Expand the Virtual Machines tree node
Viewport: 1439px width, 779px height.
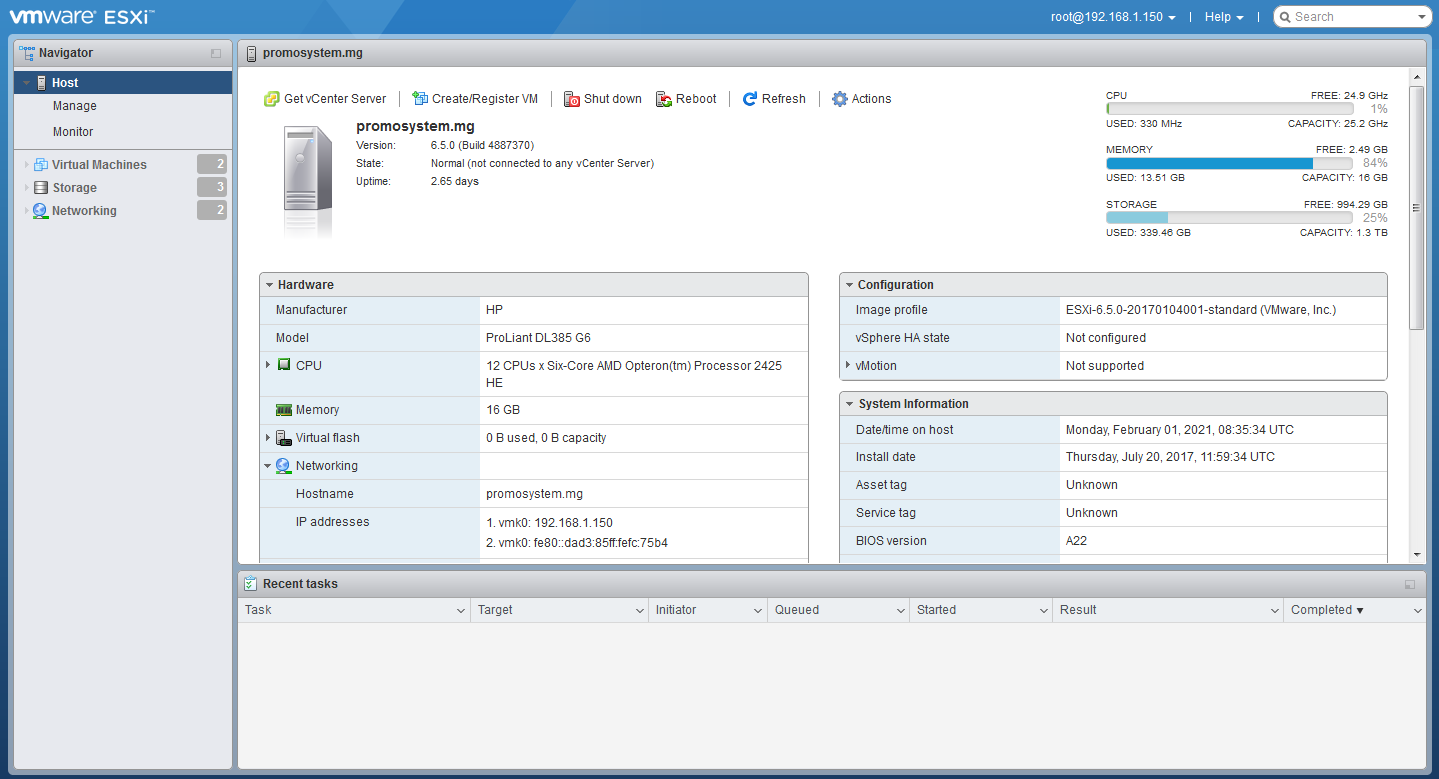click(26, 164)
